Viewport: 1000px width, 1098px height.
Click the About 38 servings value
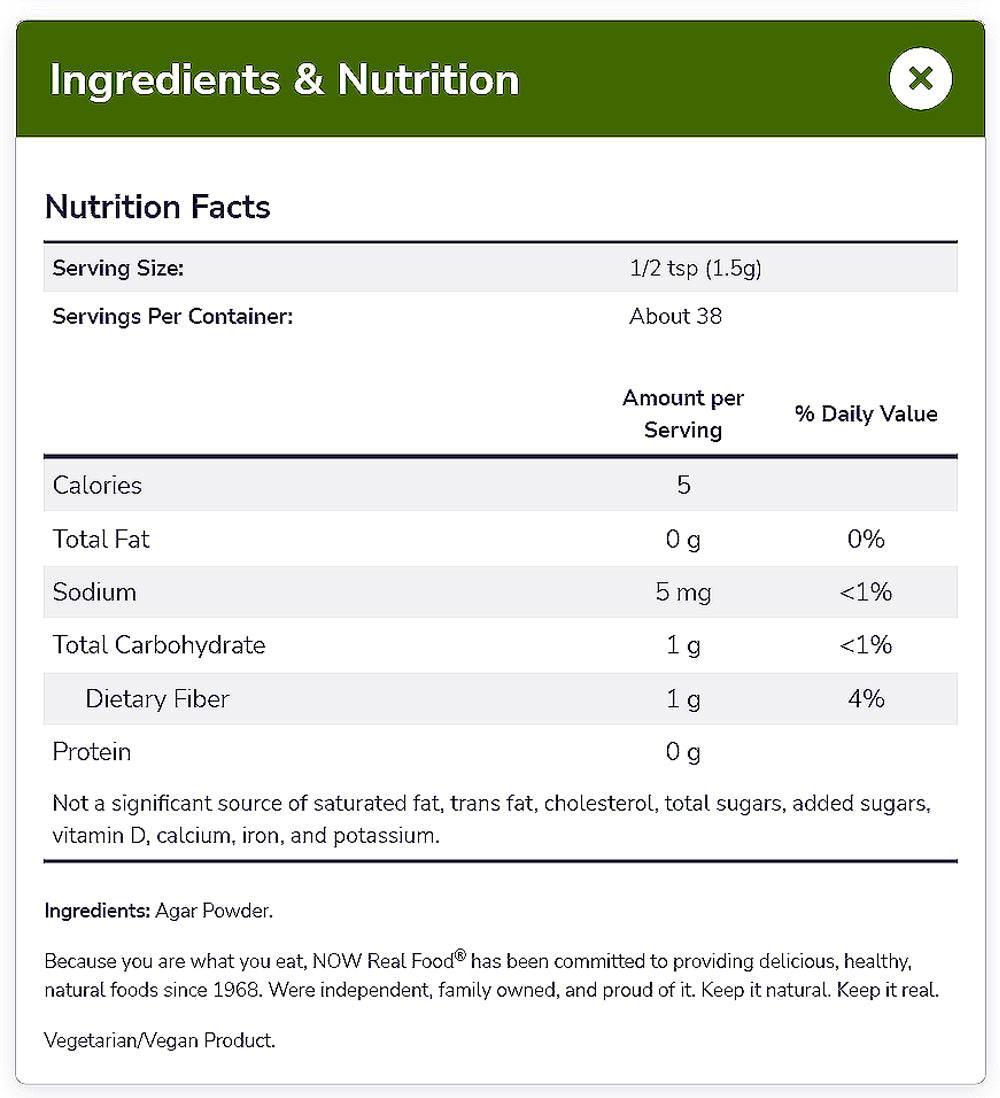pyautogui.click(x=675, y=316)
